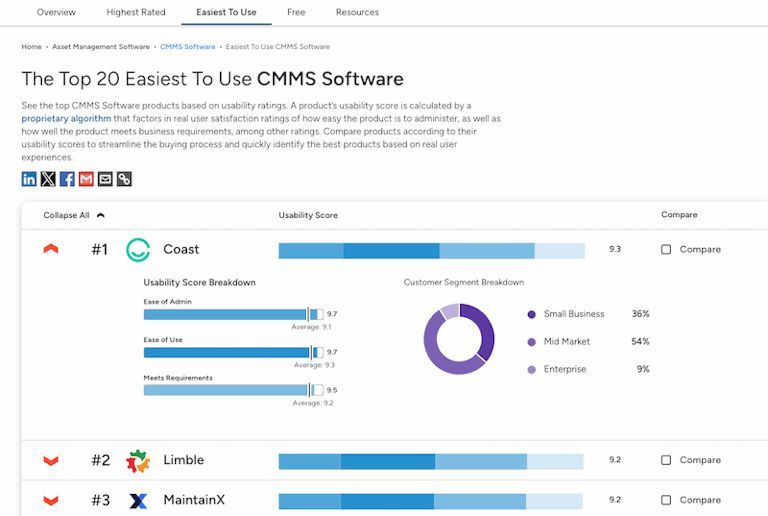Click Easiest To Use CMMS Software breadcrumb
The height and width of the screenshot is (516, 768).
(x=278, y=47)
